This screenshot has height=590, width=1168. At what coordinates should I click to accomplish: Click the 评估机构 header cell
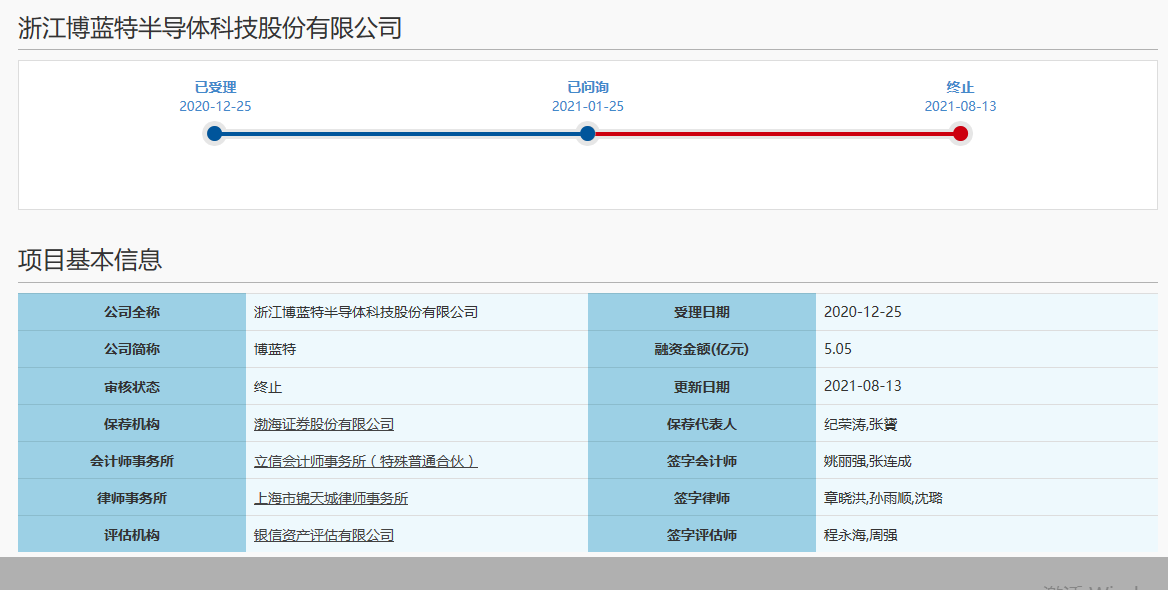coord(132,535)
